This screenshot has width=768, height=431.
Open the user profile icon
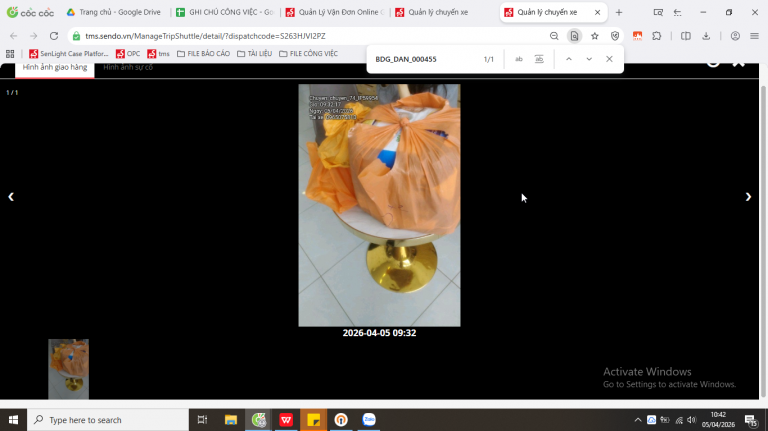[x=735, y=36]
